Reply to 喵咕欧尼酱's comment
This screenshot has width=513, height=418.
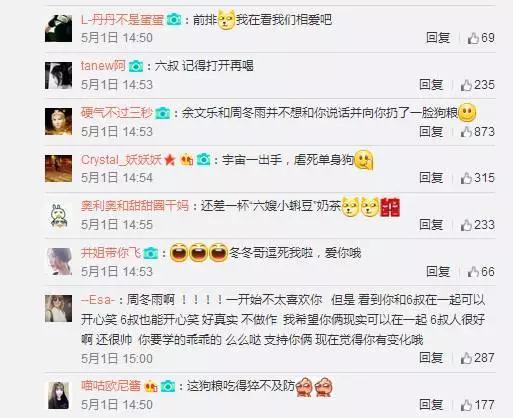pyautogui.click(x=431, y=405)
